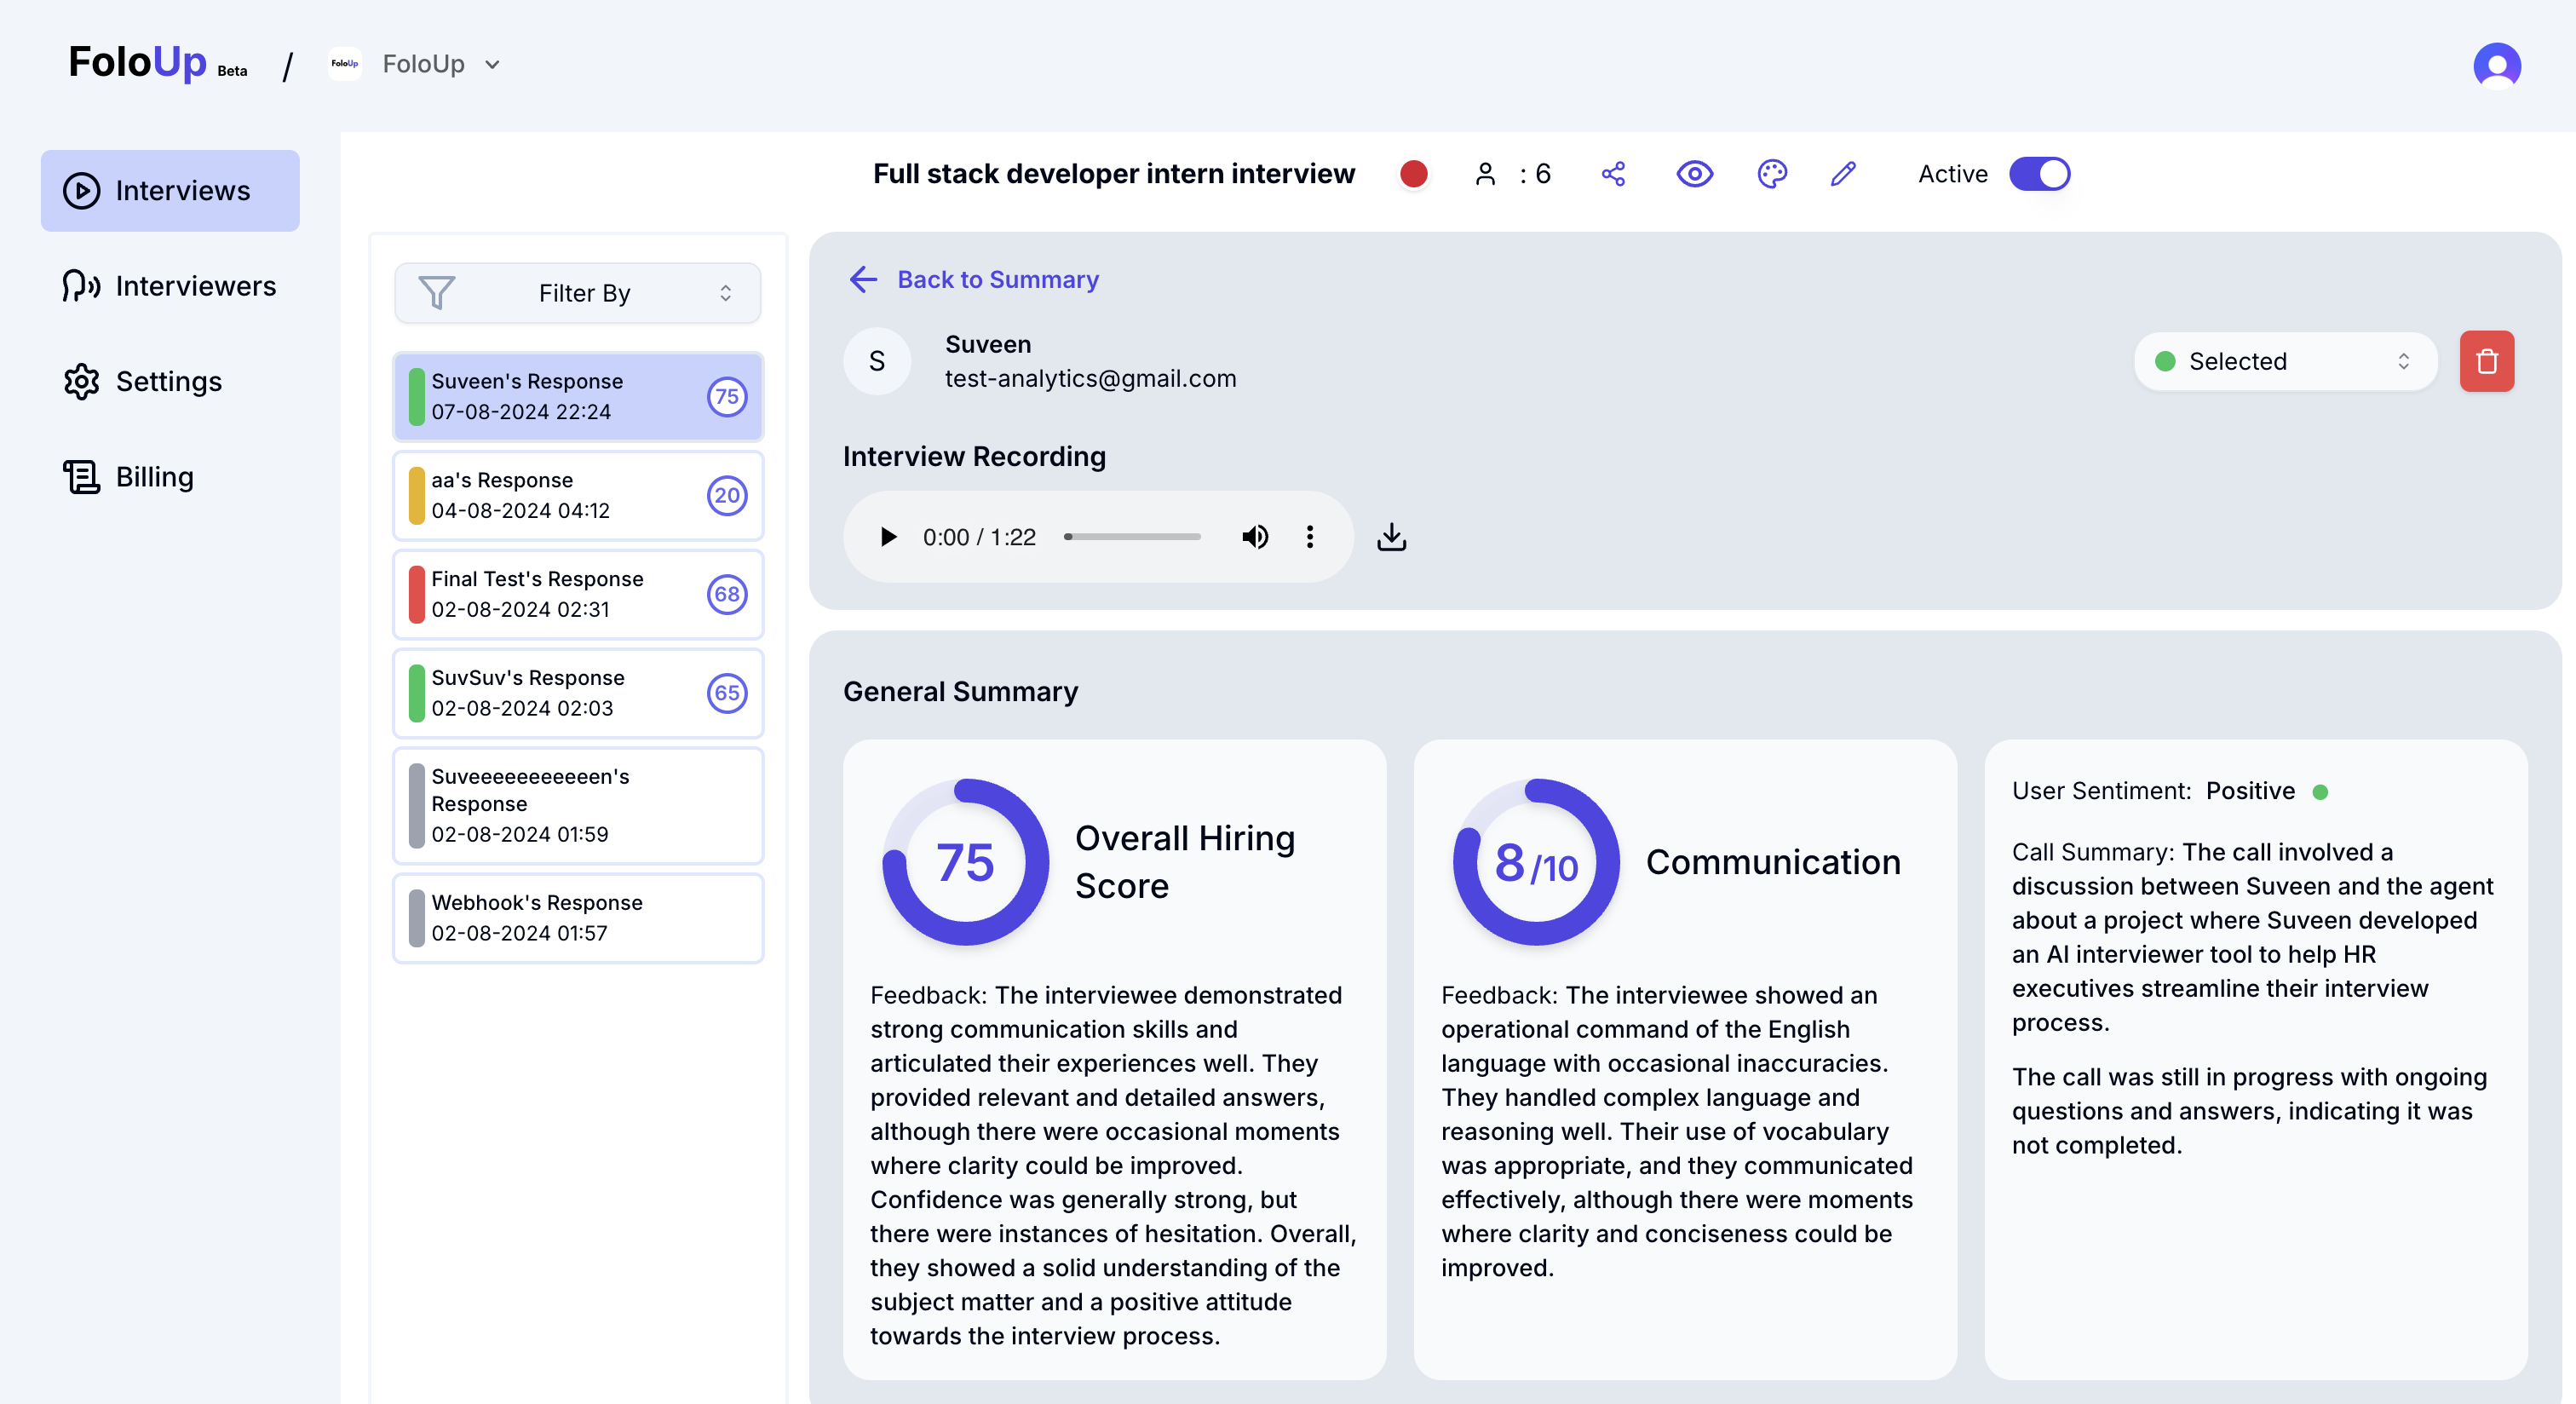Select aa's Response card
Viewport: 2576px width, 1404px height.
(578, 495)
